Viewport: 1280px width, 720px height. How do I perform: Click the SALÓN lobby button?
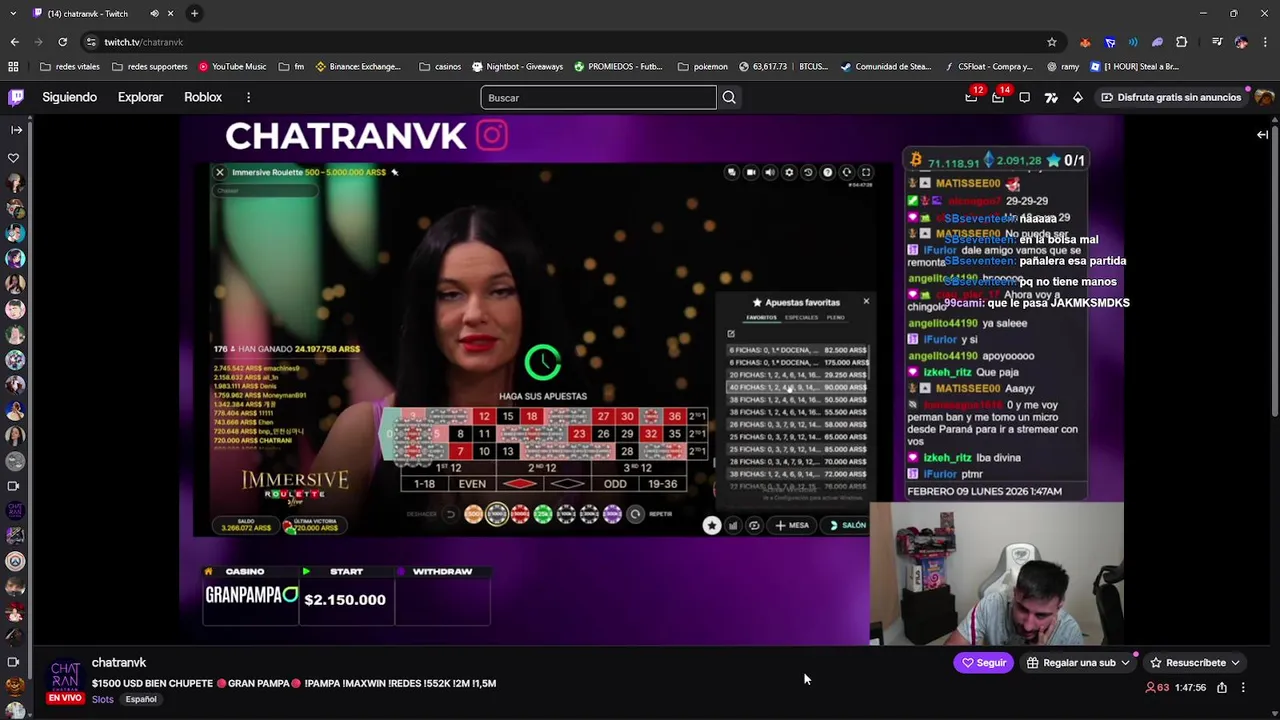click(847, 525)
